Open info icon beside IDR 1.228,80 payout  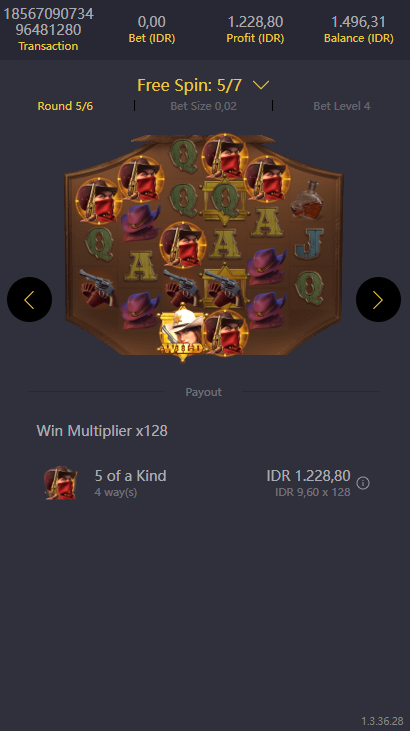coord(363,483)
